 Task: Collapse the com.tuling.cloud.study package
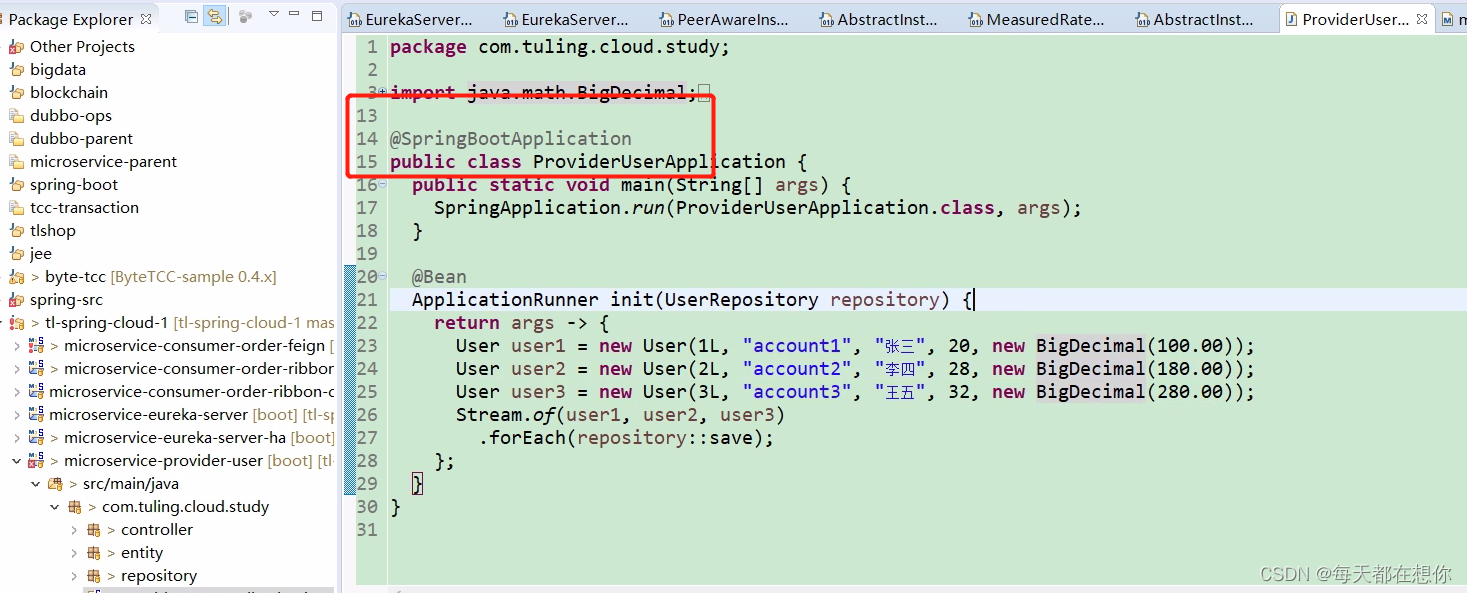tap(55, 507)
